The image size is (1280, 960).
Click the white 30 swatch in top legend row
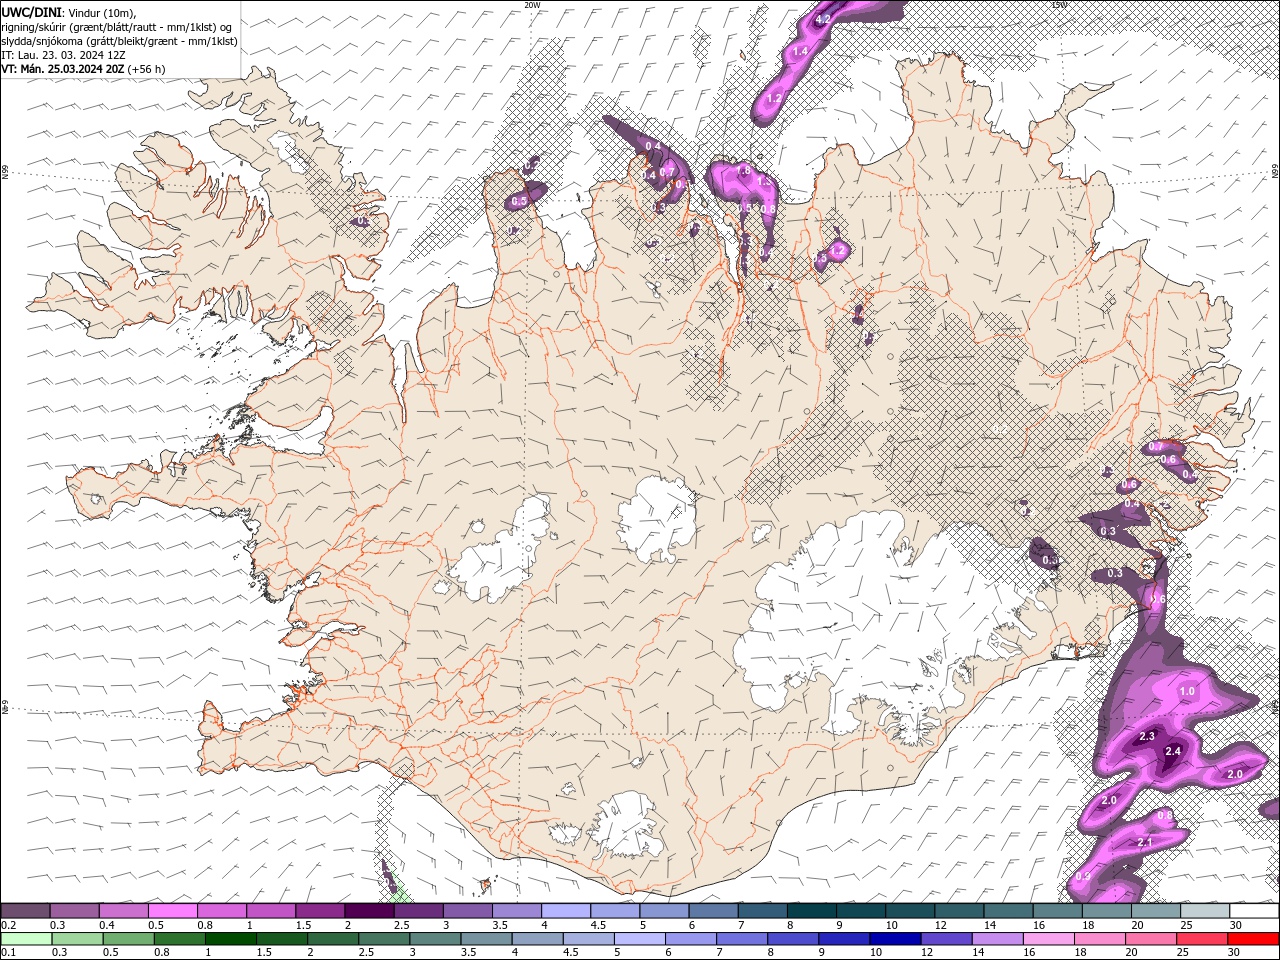pos(1254,911)
